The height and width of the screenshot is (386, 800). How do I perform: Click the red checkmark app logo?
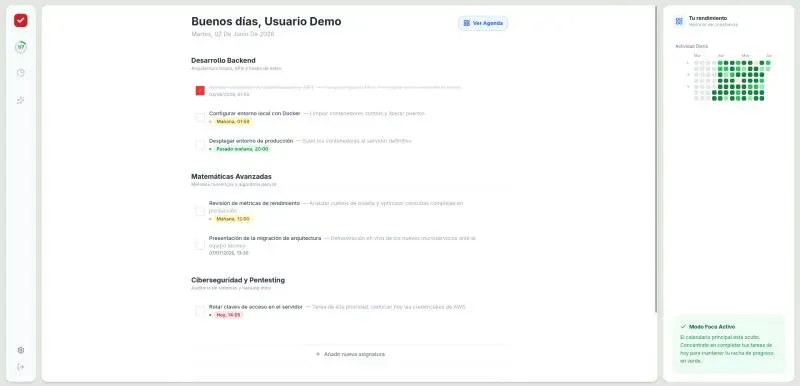tap(21, 20)
